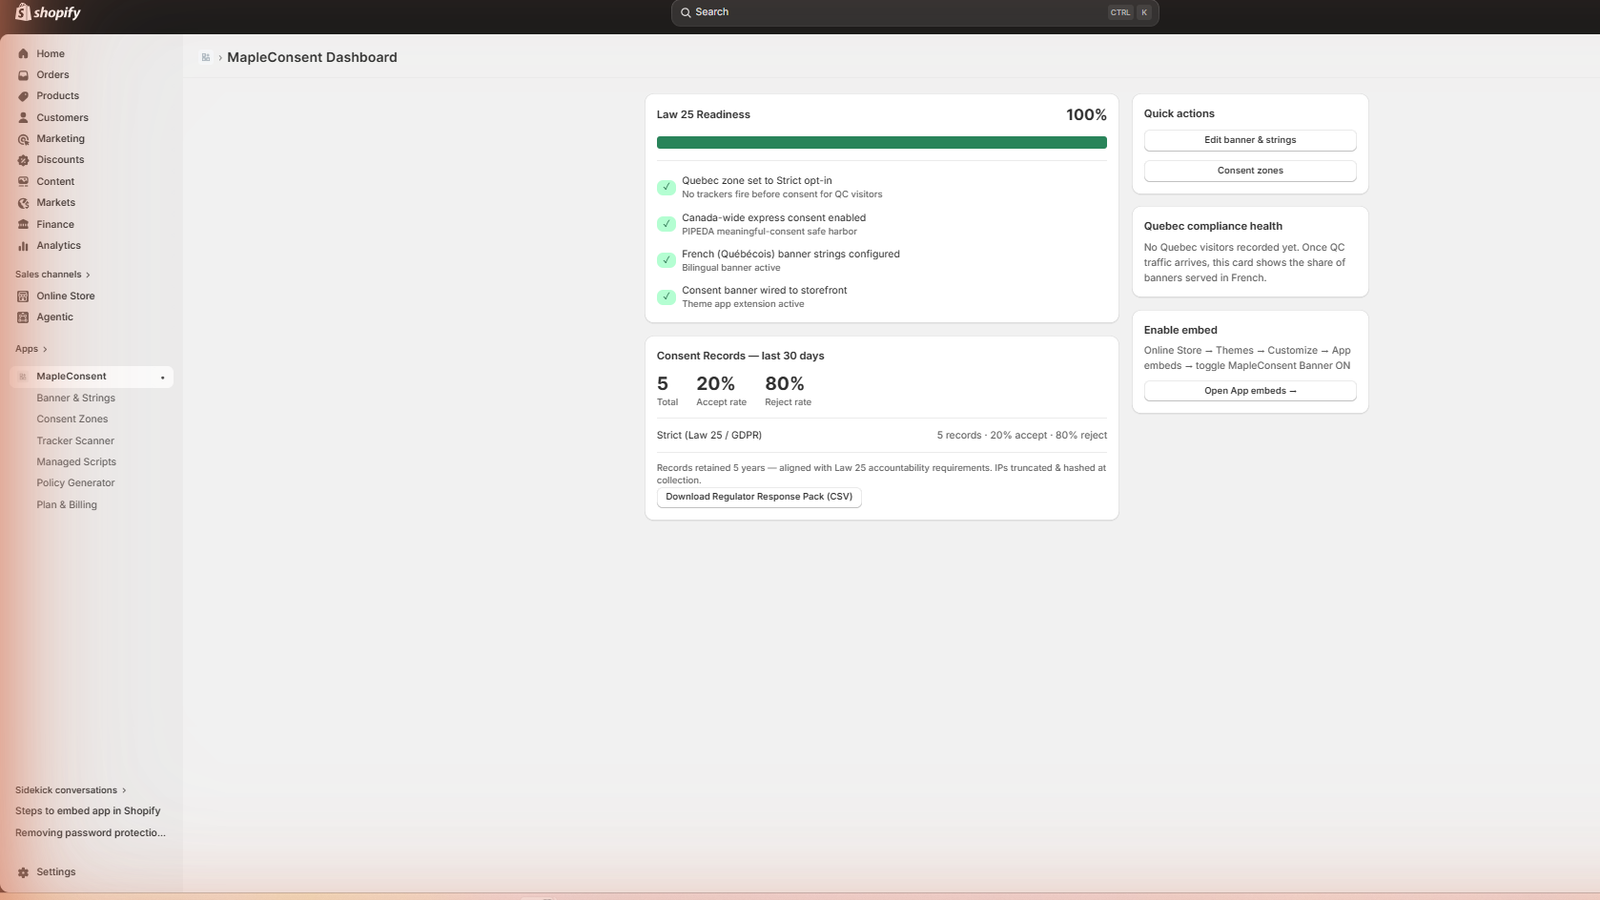This screenshot has width=1600, height=900.
Task: Click 'PIPEDA meaningful-consent safe harbor' text
Action: [x=769, y=232]
